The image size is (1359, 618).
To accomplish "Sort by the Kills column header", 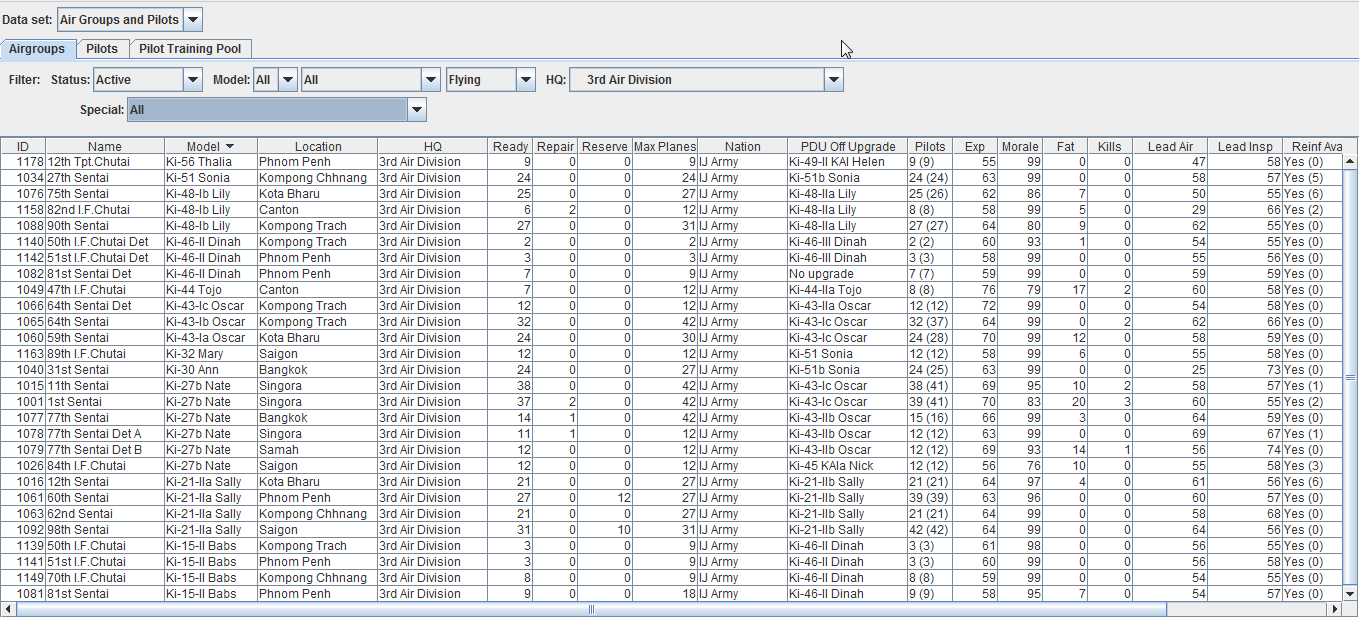I will click(1109, 145).
